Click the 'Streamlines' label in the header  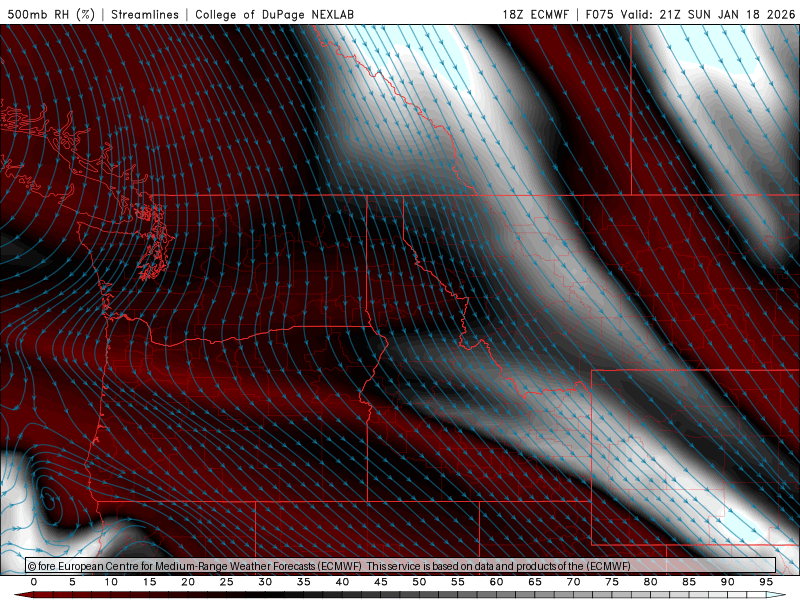(x=145, y=14)
